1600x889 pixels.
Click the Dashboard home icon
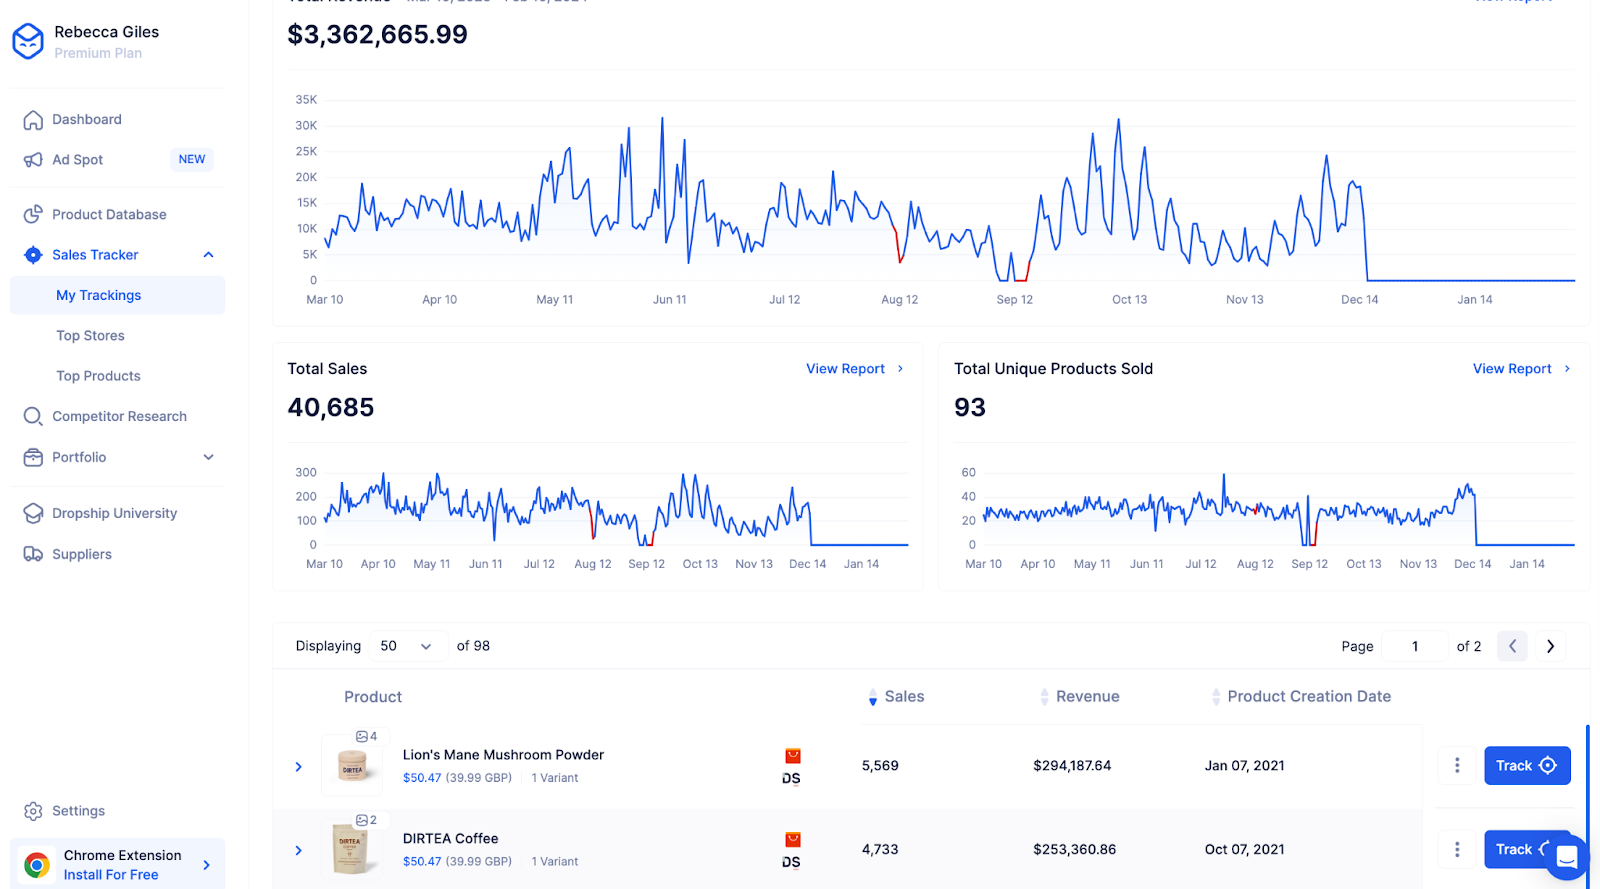(x=33, y=120)
